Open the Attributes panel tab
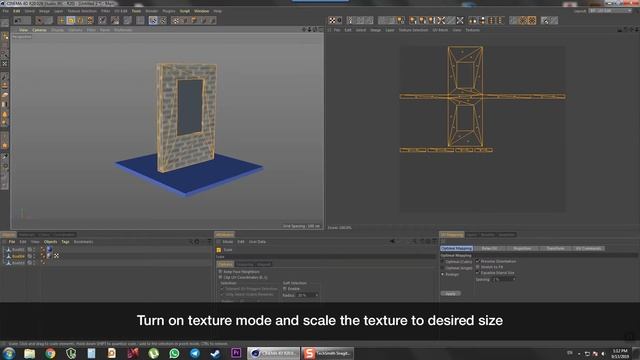 (x=224, y=235)
